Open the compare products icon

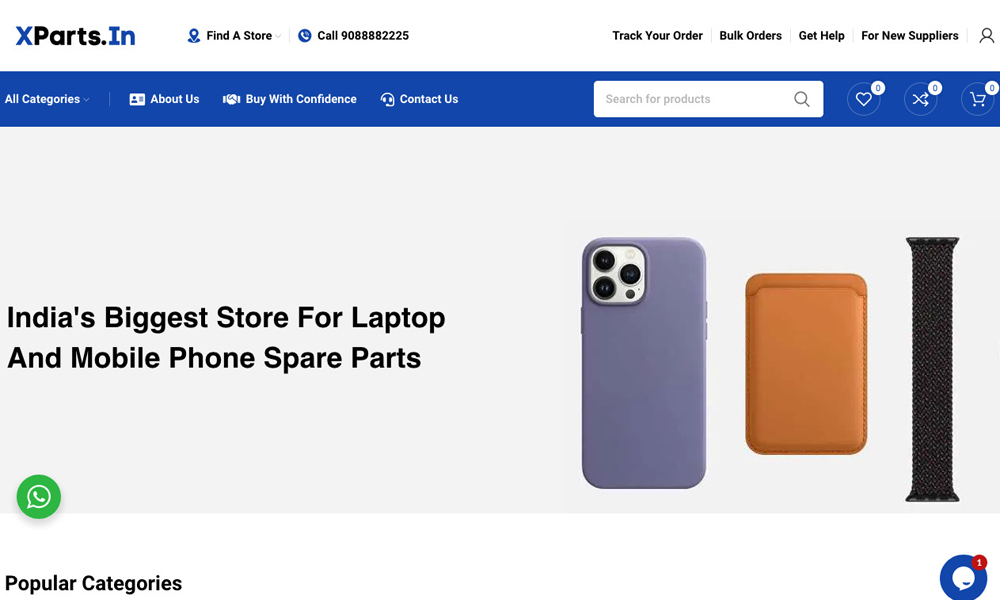[921, 99]
